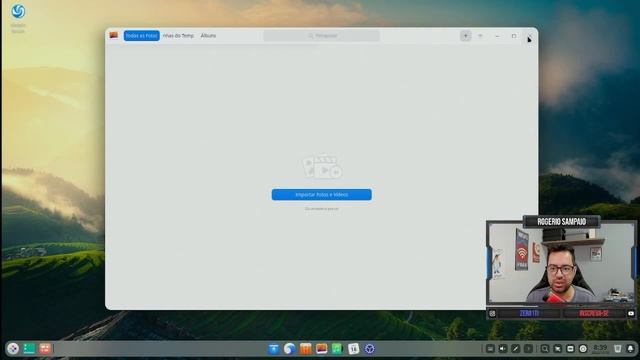640x360 pixels.
Task: Open the power button in the dock
Action: click(583, 349)
